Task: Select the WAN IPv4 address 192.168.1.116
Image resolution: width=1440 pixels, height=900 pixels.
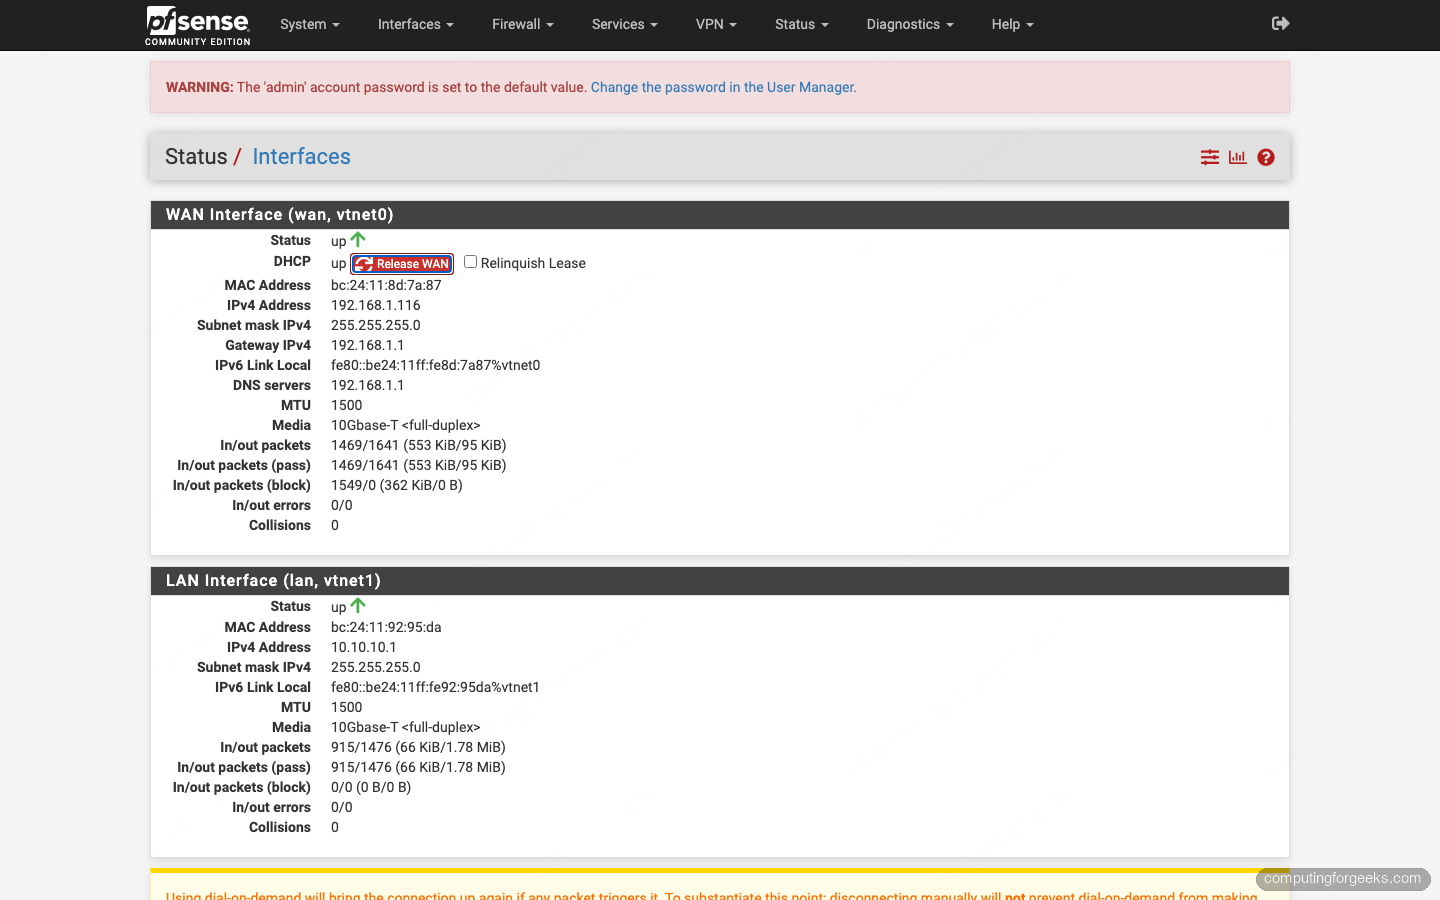Action: click(x=376, y=305)
